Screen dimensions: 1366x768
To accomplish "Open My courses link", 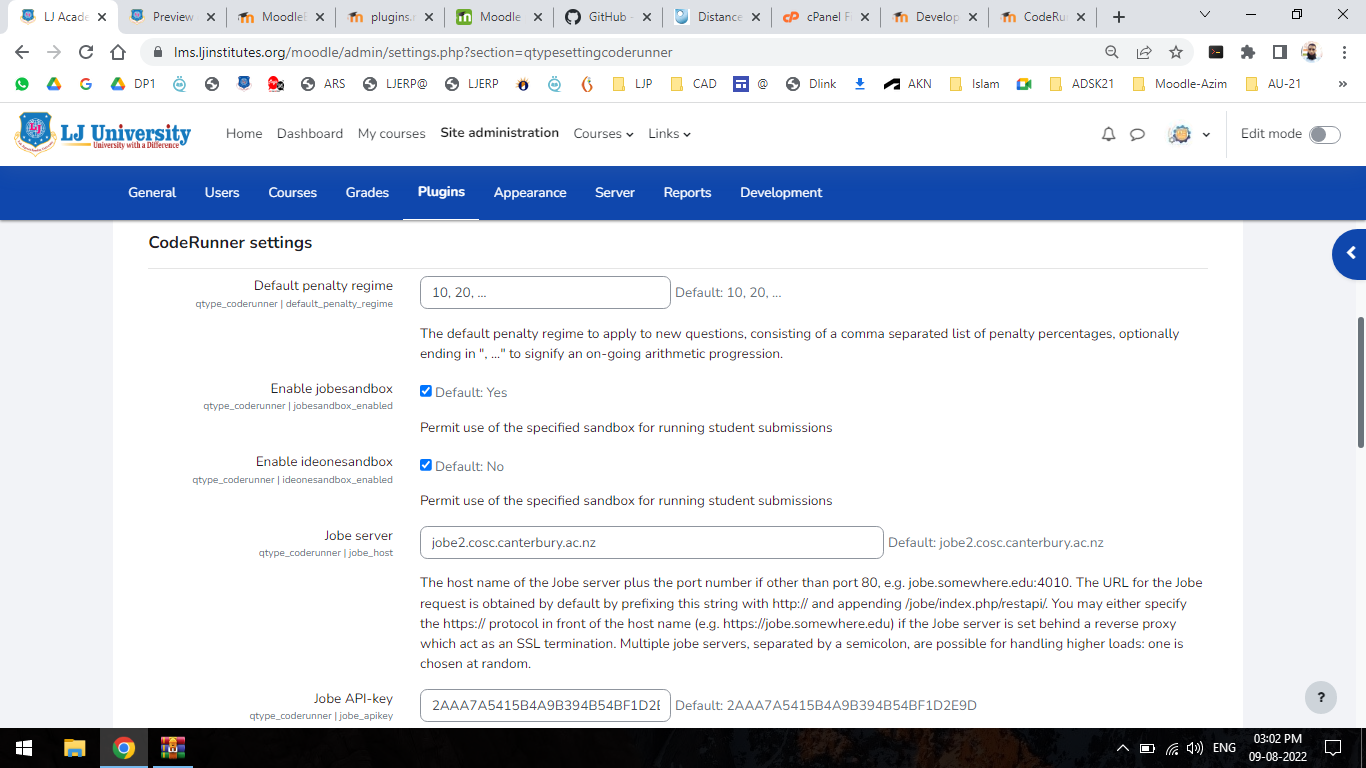I will pos(391,134).
